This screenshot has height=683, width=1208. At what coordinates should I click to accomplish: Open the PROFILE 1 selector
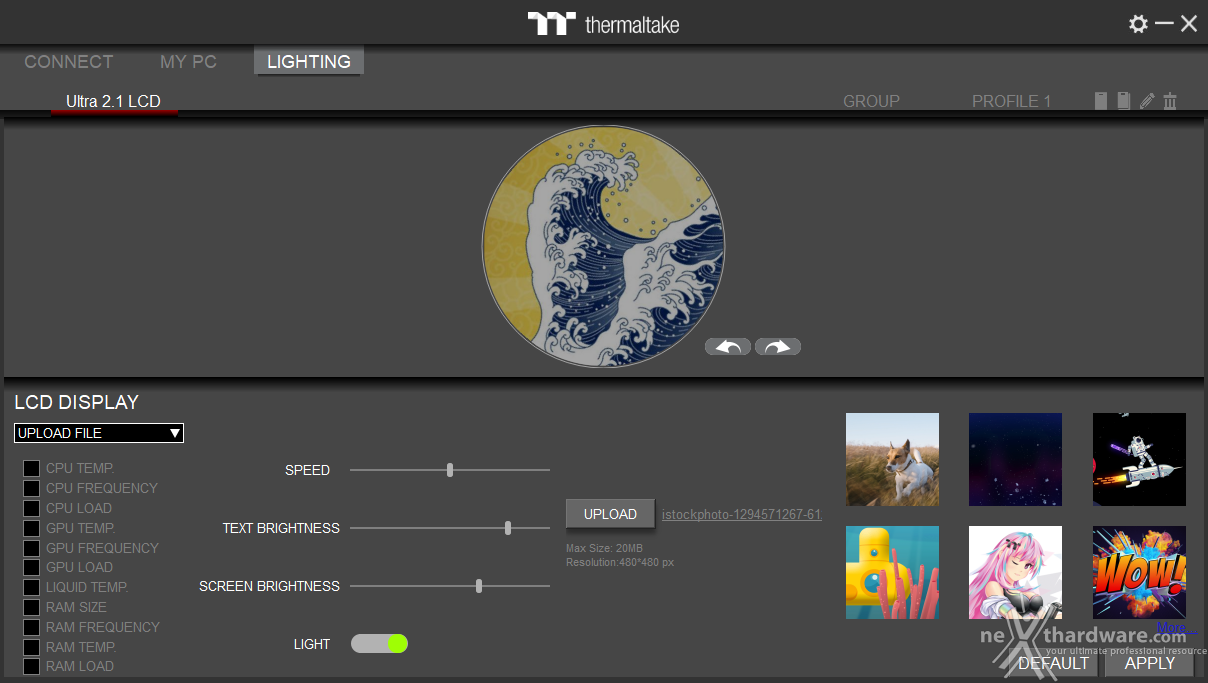[1011, 101]
